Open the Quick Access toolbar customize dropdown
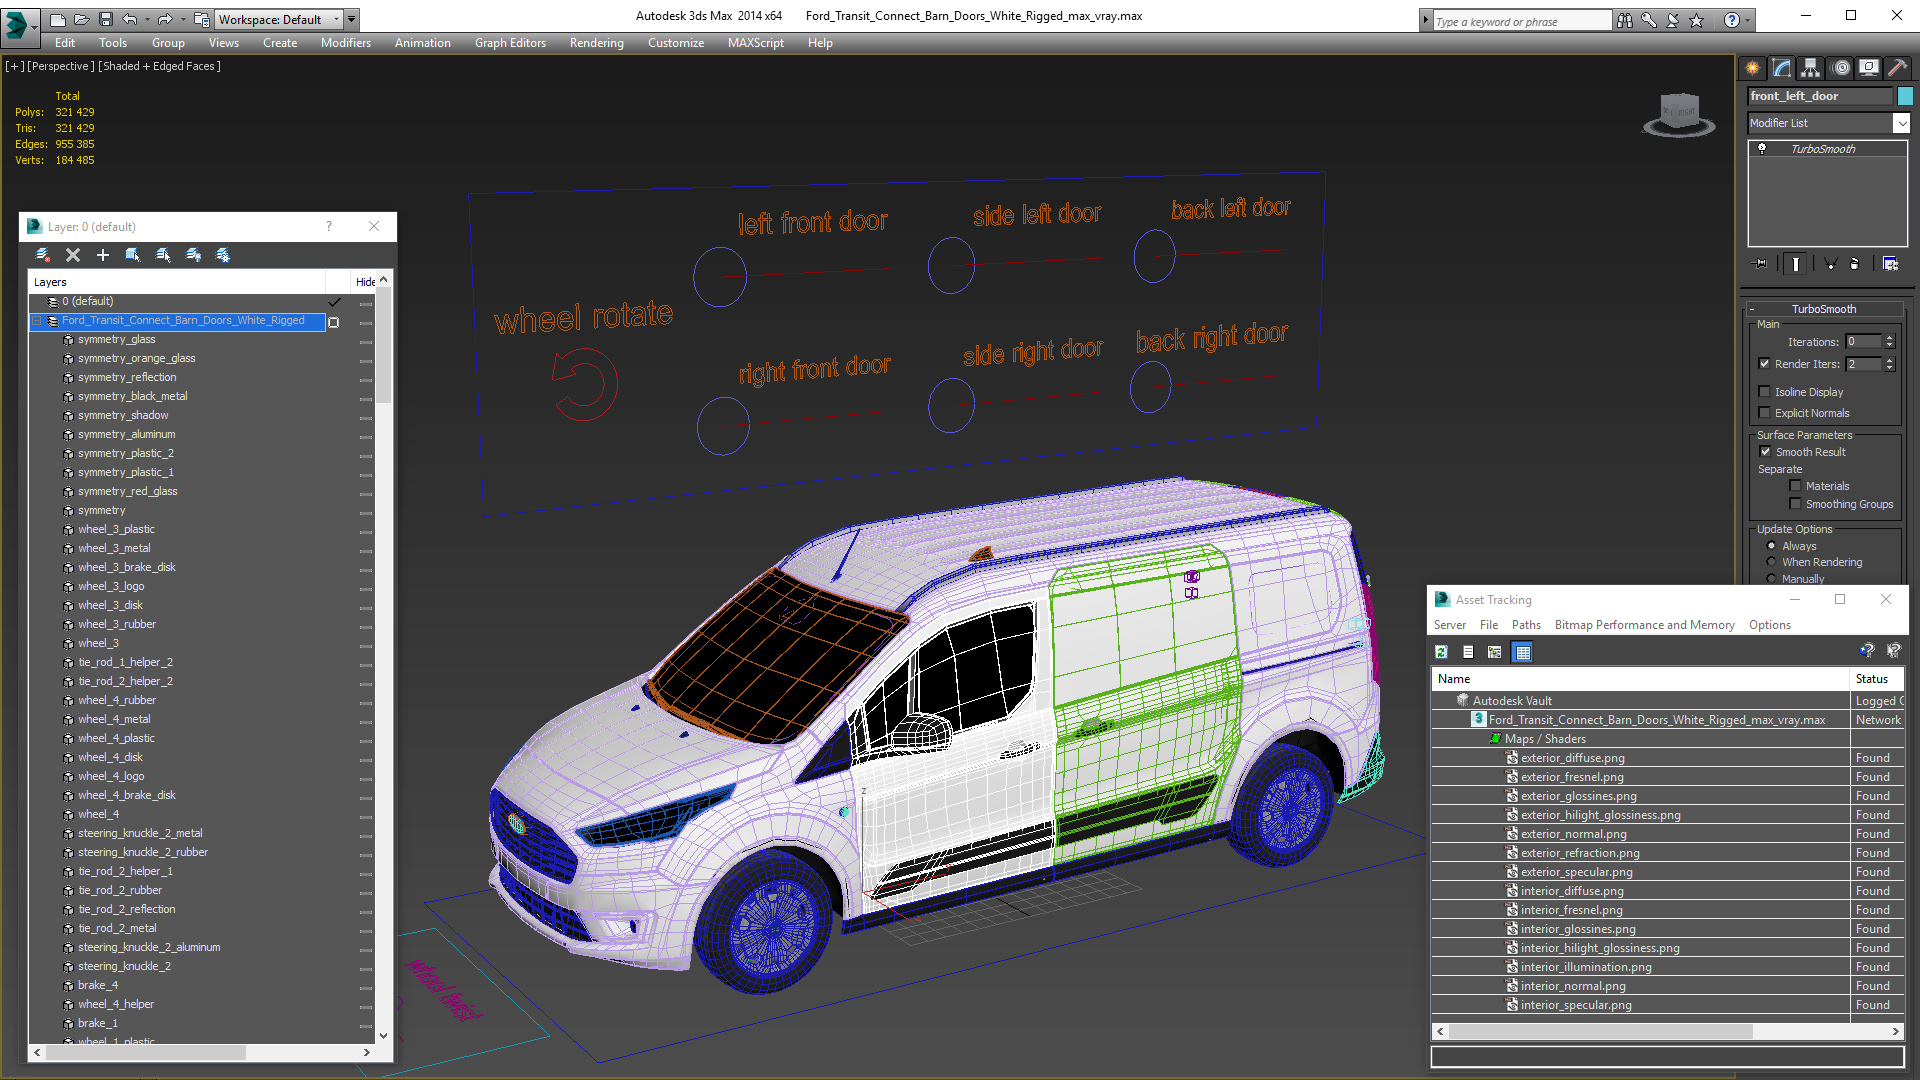1920x1080 pixels. [352, 19]
